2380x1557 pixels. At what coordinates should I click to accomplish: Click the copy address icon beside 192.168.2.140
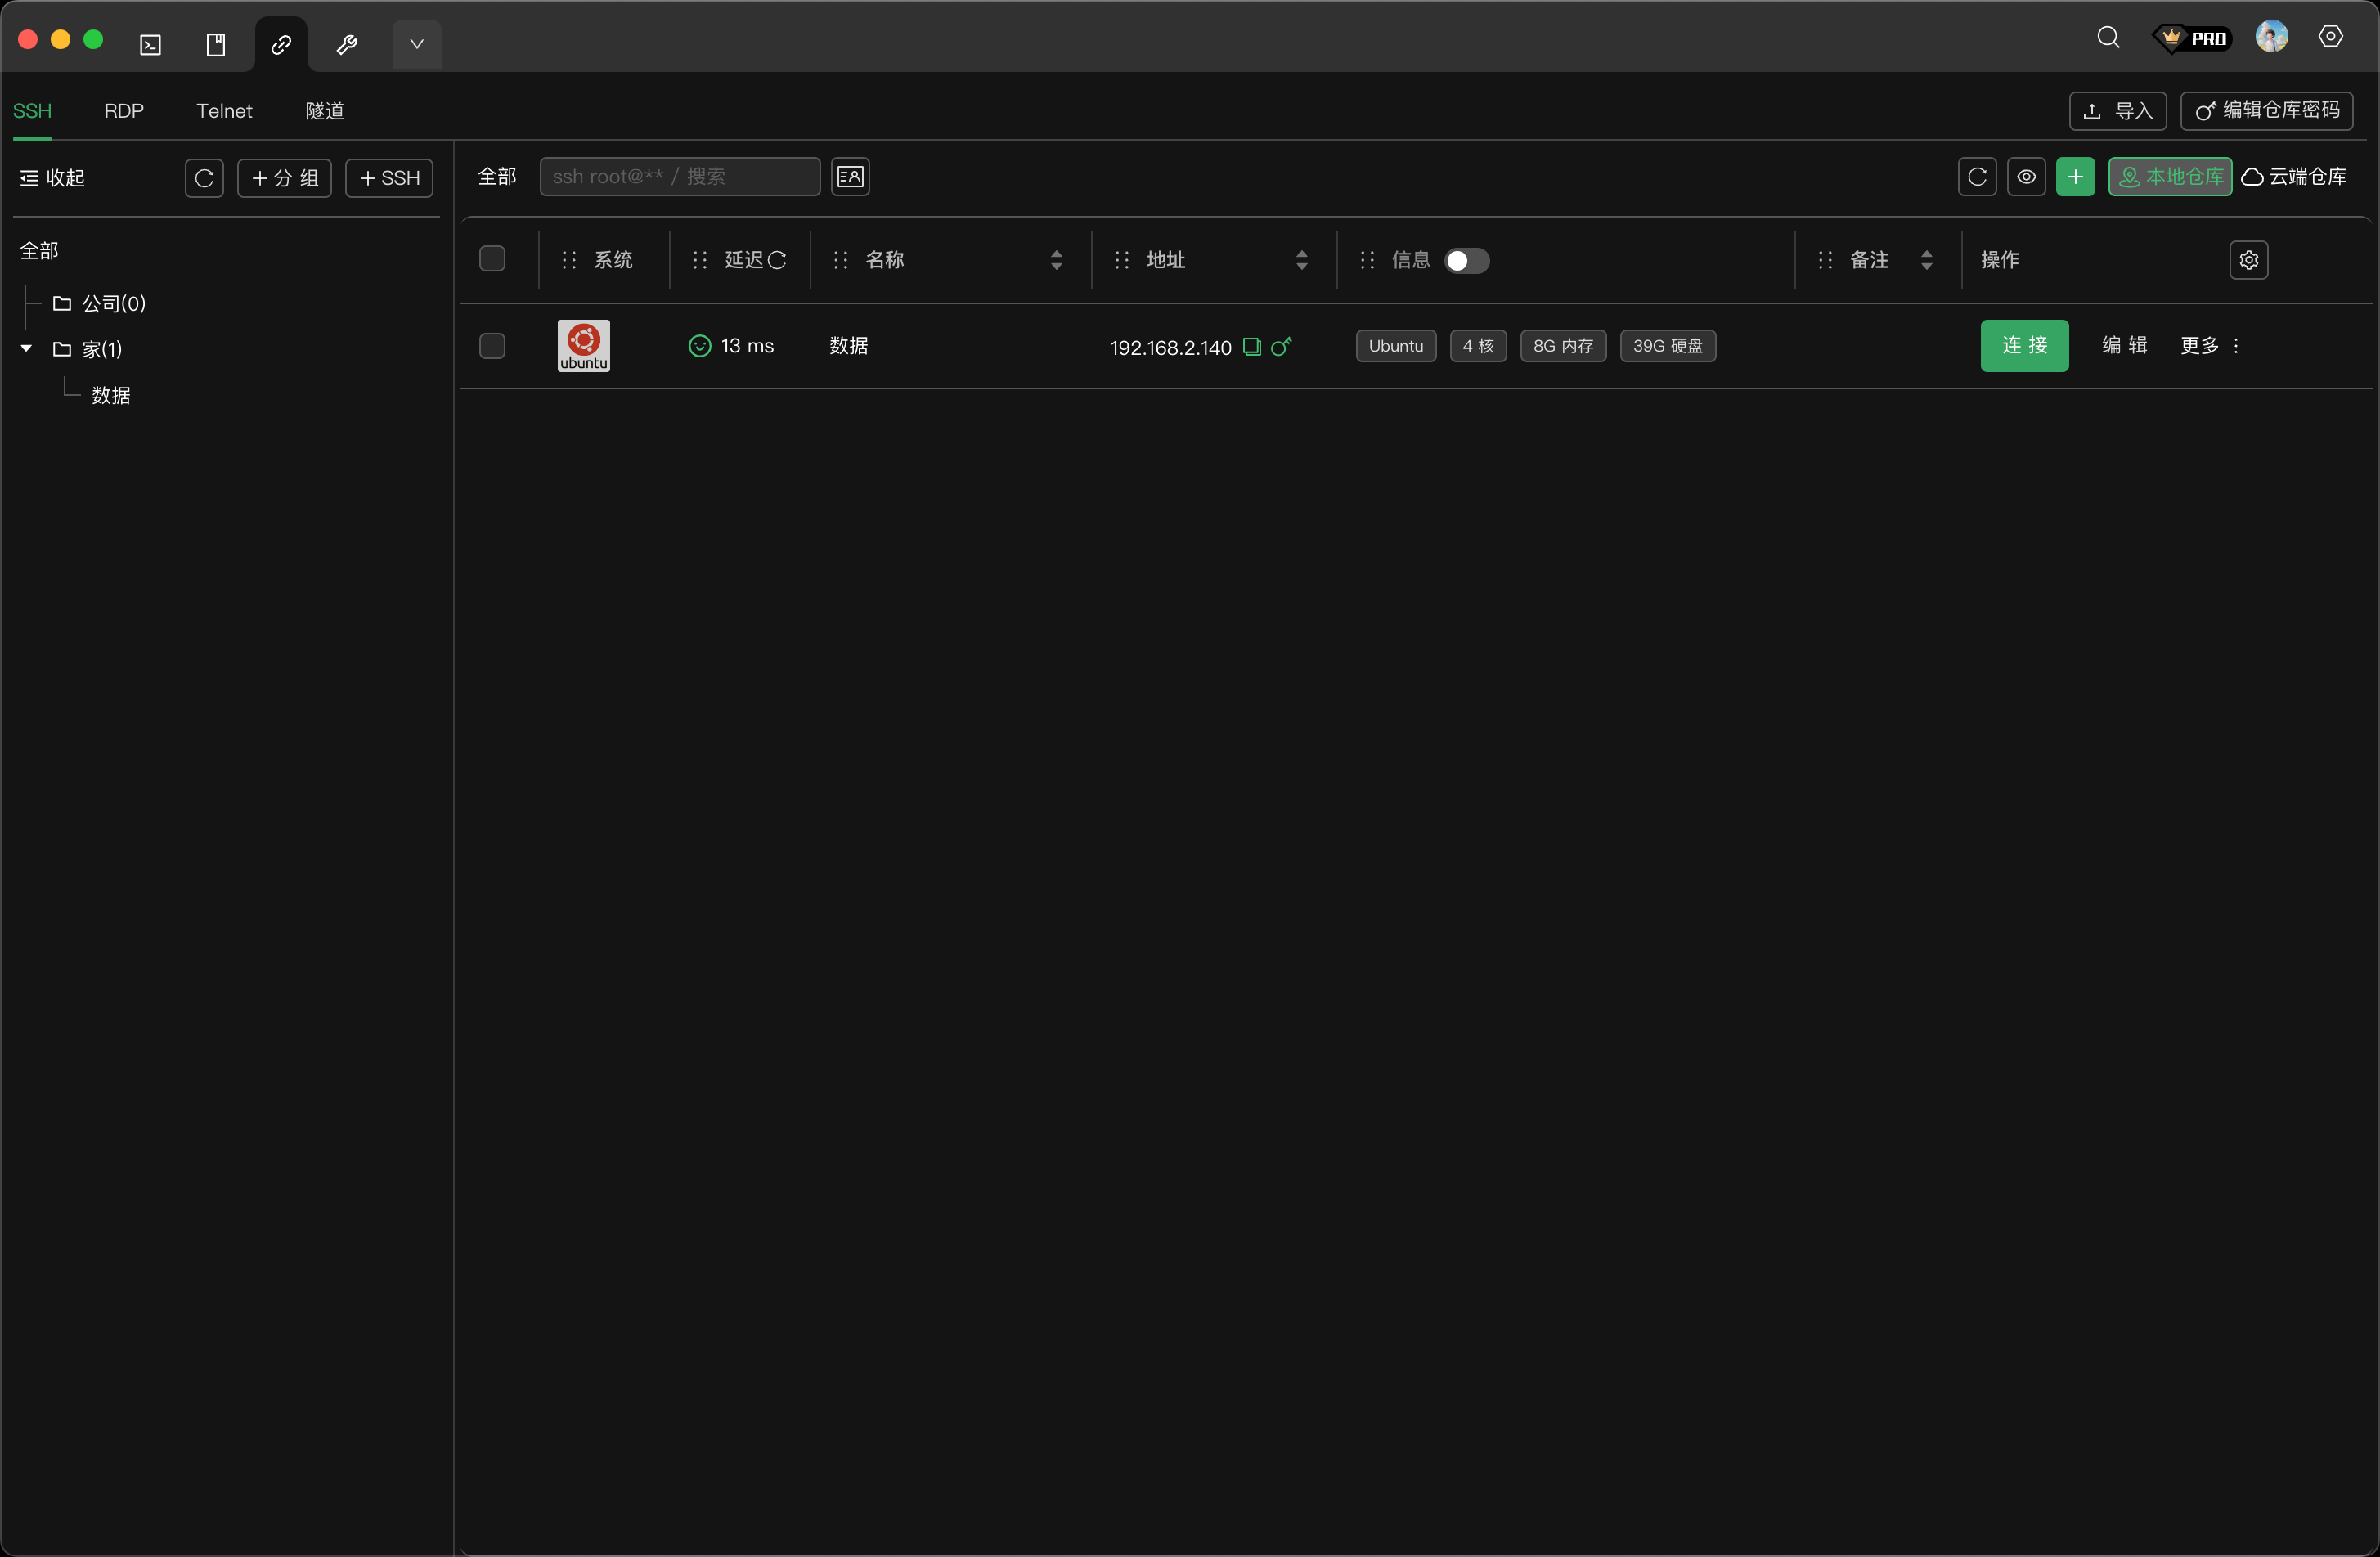pyautogui.click(x=1251, y=347)
